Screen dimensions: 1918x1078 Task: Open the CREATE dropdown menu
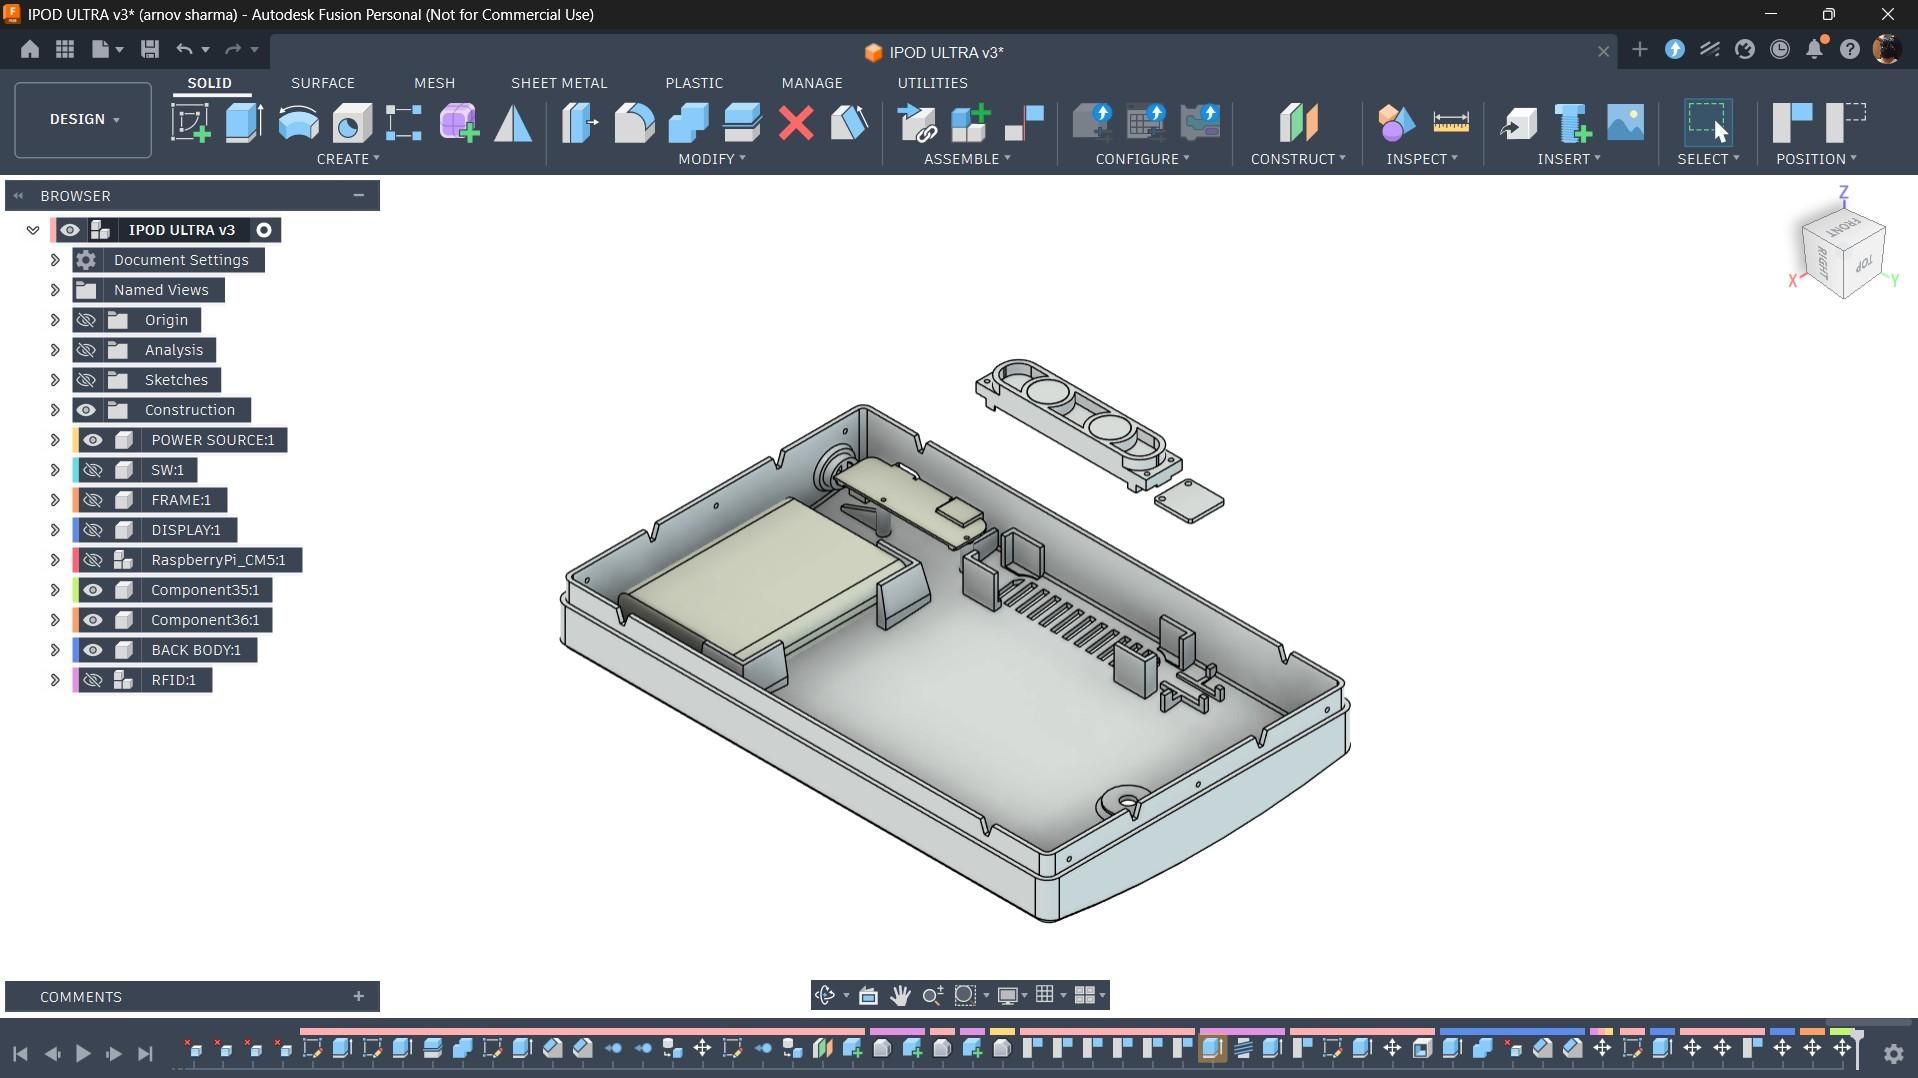(x=348, y=159)
